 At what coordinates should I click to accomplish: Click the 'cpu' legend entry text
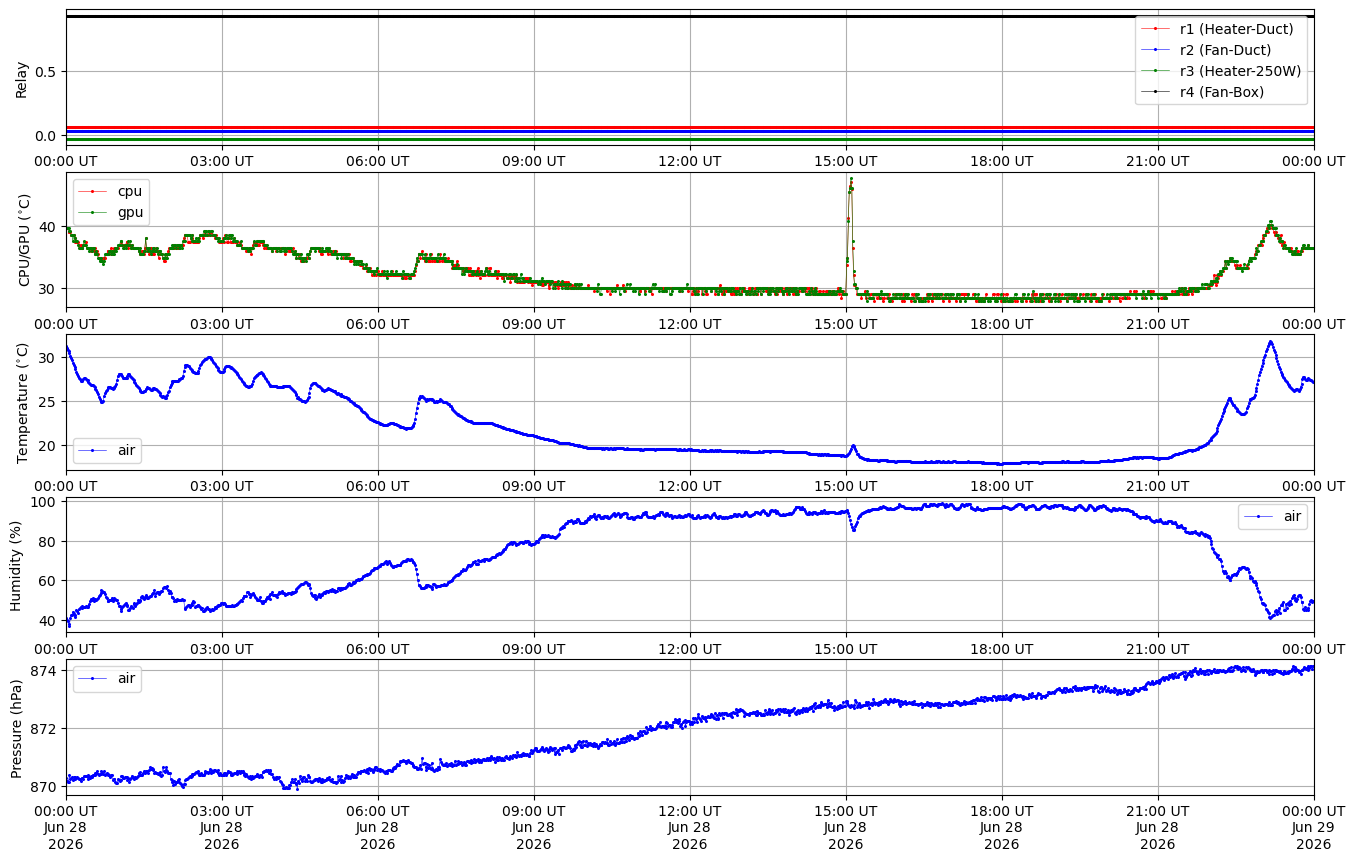coord(130,191)
